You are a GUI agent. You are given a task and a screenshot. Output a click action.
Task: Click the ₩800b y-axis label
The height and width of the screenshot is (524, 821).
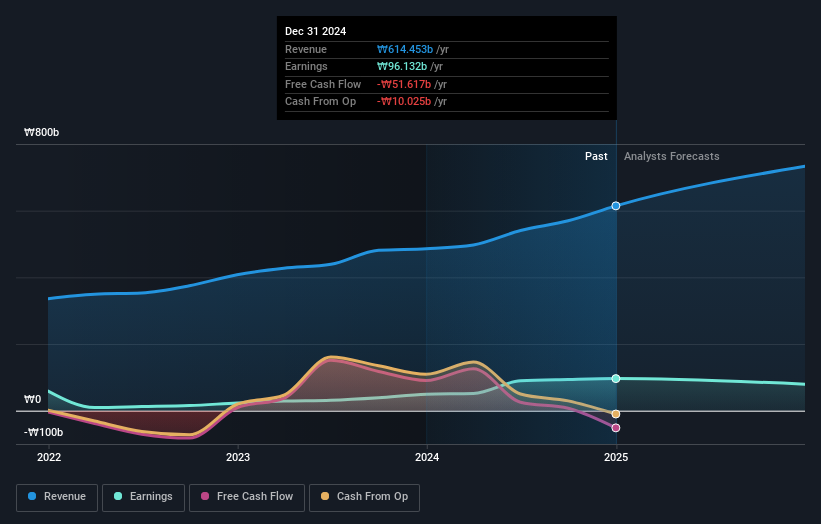click(41, 132)
